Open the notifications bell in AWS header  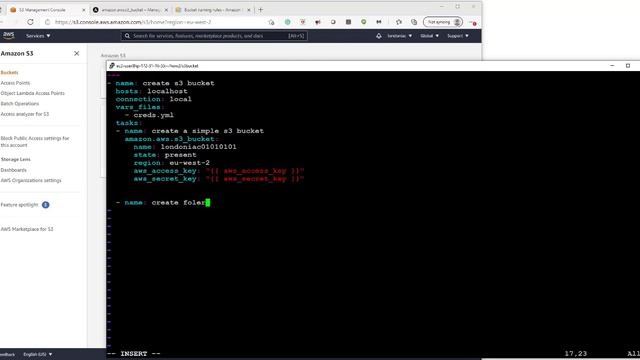[379, 36]
